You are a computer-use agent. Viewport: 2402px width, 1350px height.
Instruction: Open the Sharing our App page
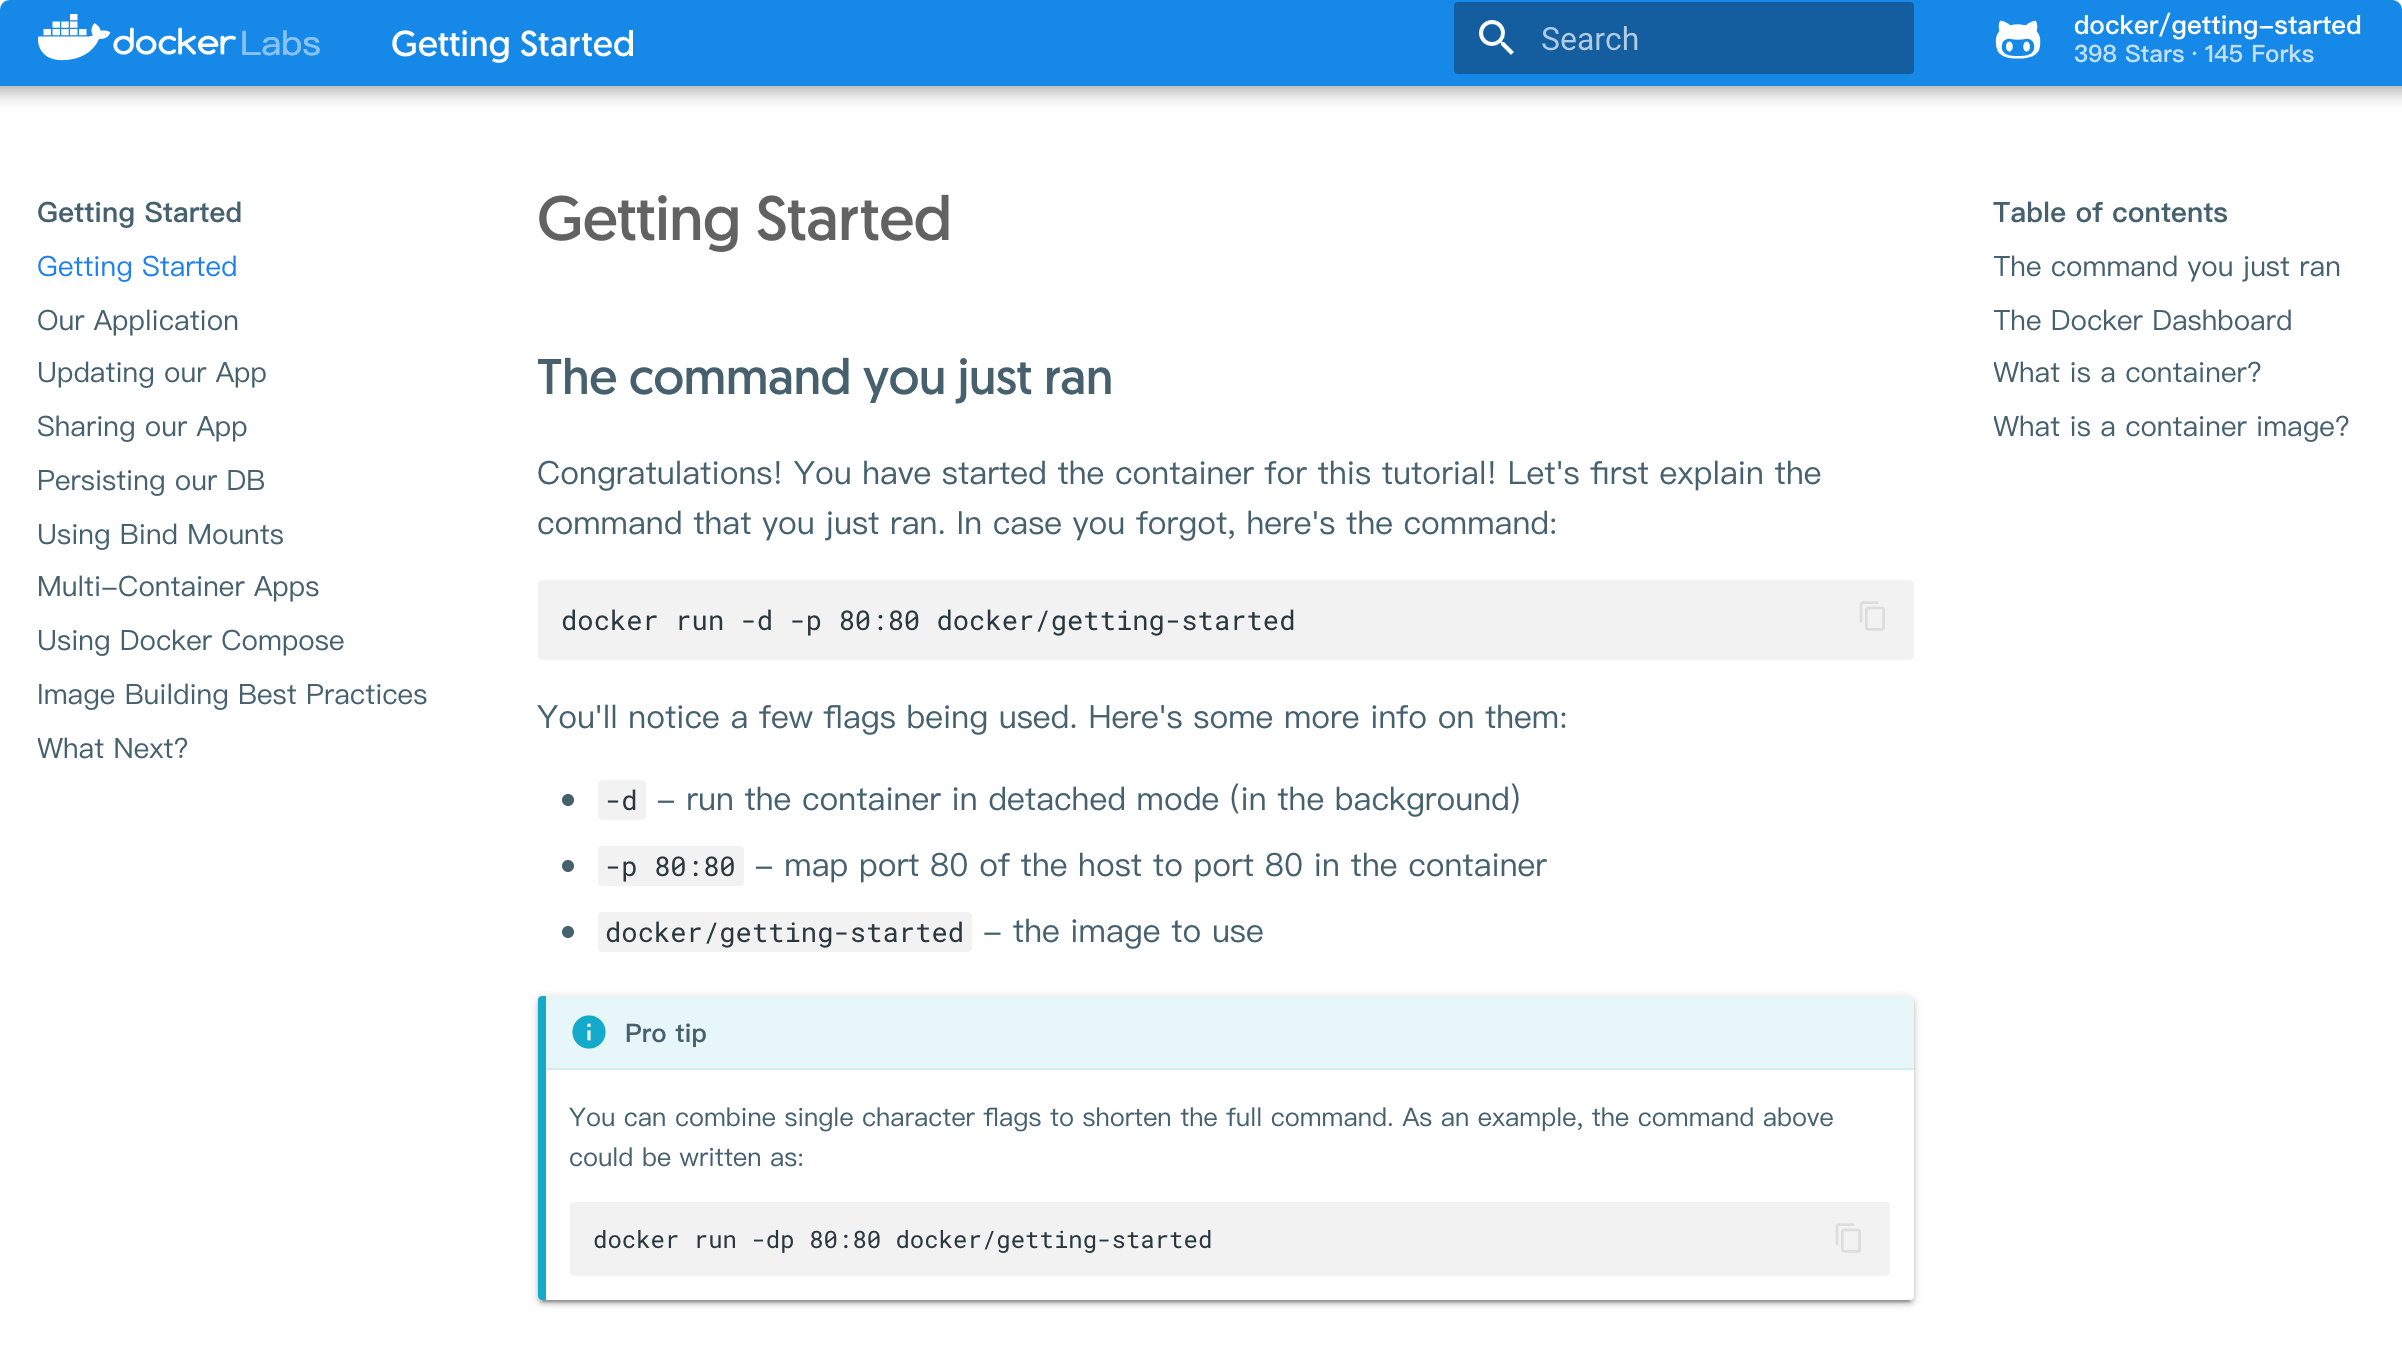click(142, 427)
